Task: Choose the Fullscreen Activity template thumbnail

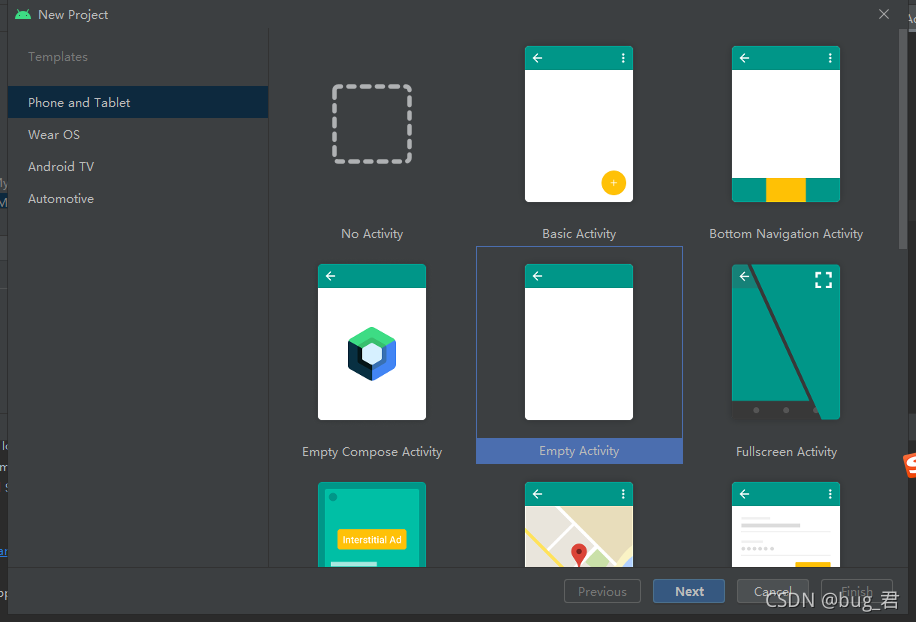Action: [786, 342]
